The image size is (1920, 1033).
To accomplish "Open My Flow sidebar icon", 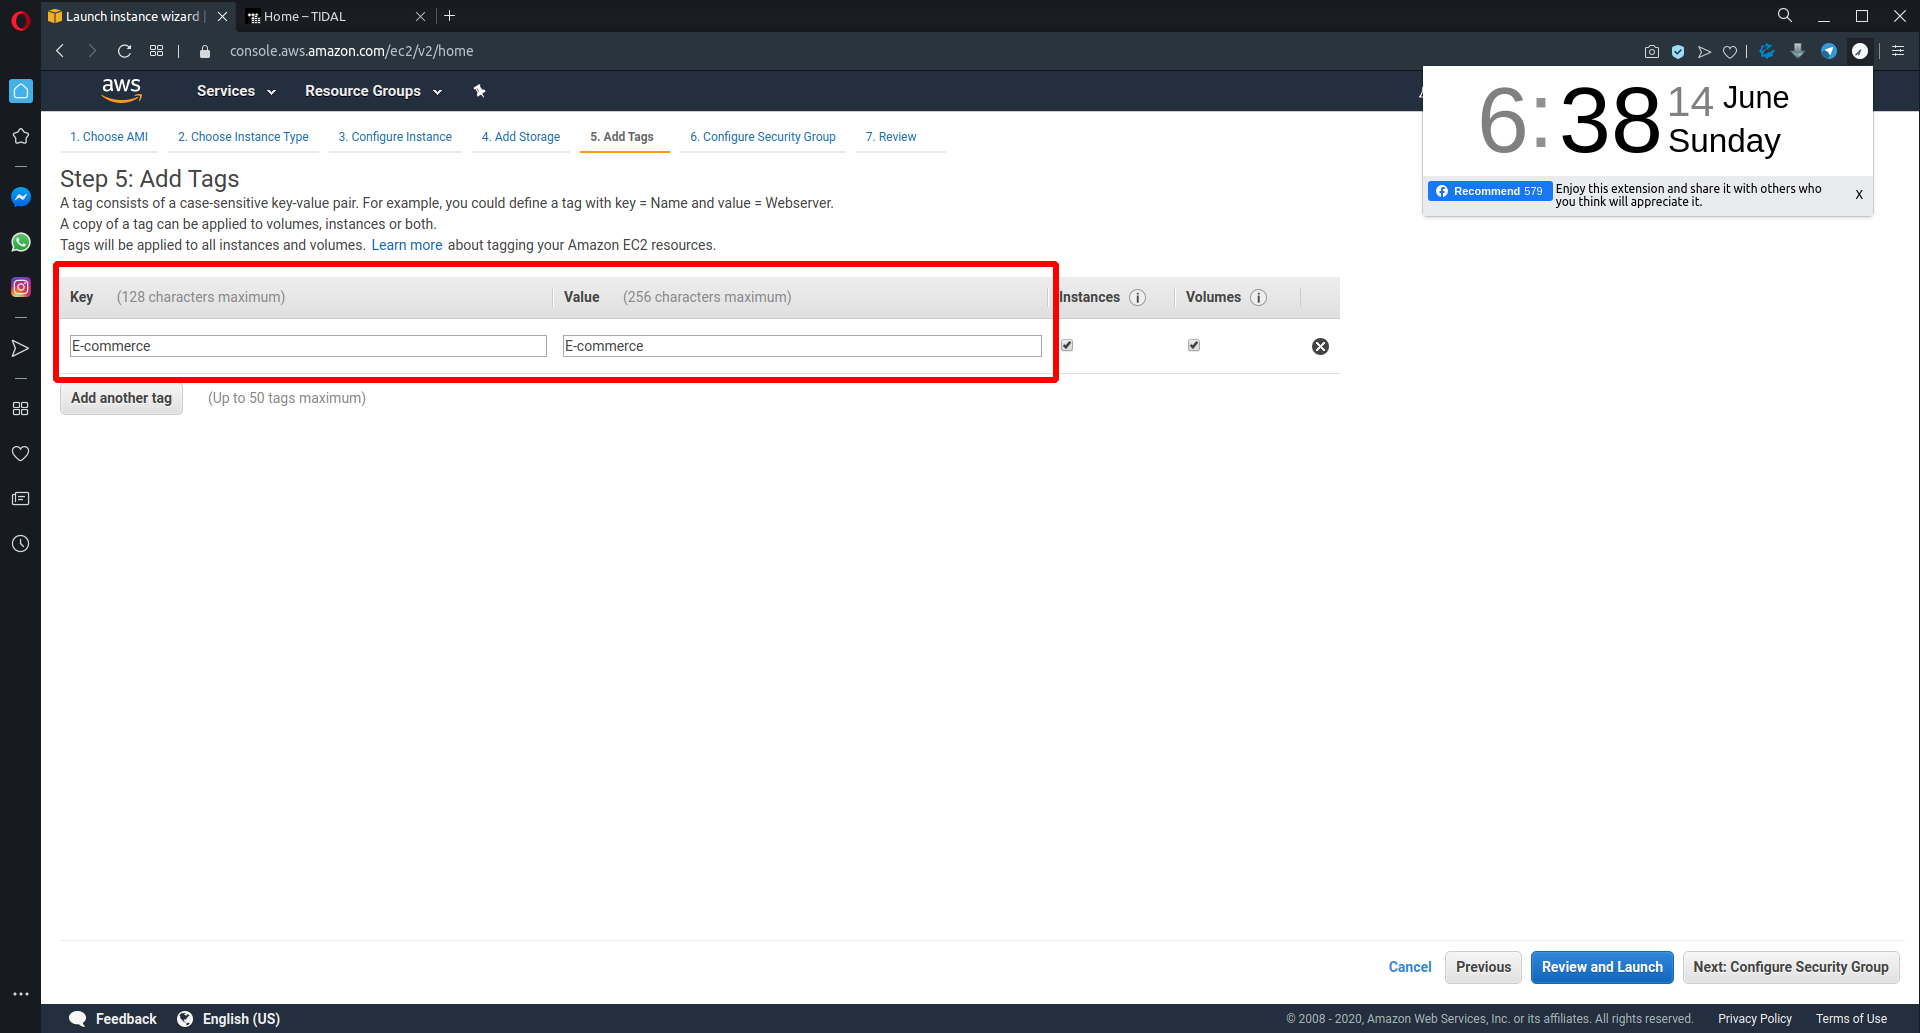I will click(20, 348).
